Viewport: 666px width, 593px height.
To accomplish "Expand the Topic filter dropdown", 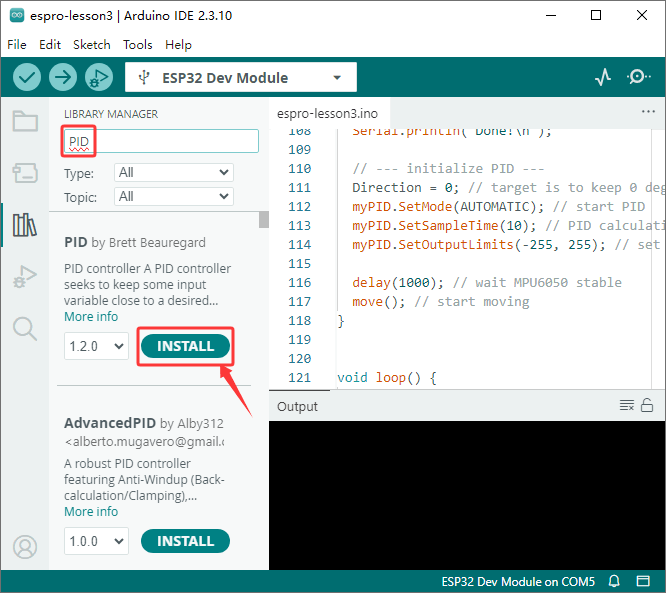I will [174, 196].
